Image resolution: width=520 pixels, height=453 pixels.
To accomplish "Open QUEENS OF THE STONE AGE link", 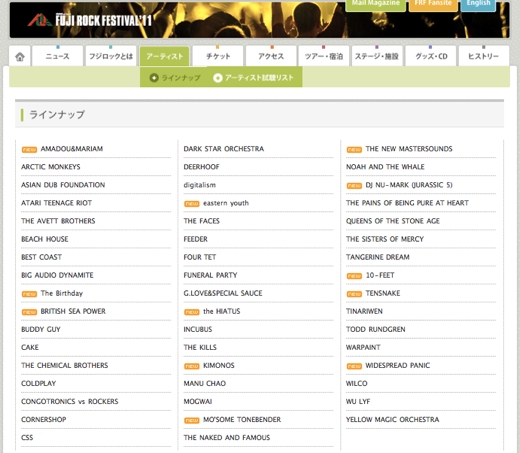I will (393, 221).
